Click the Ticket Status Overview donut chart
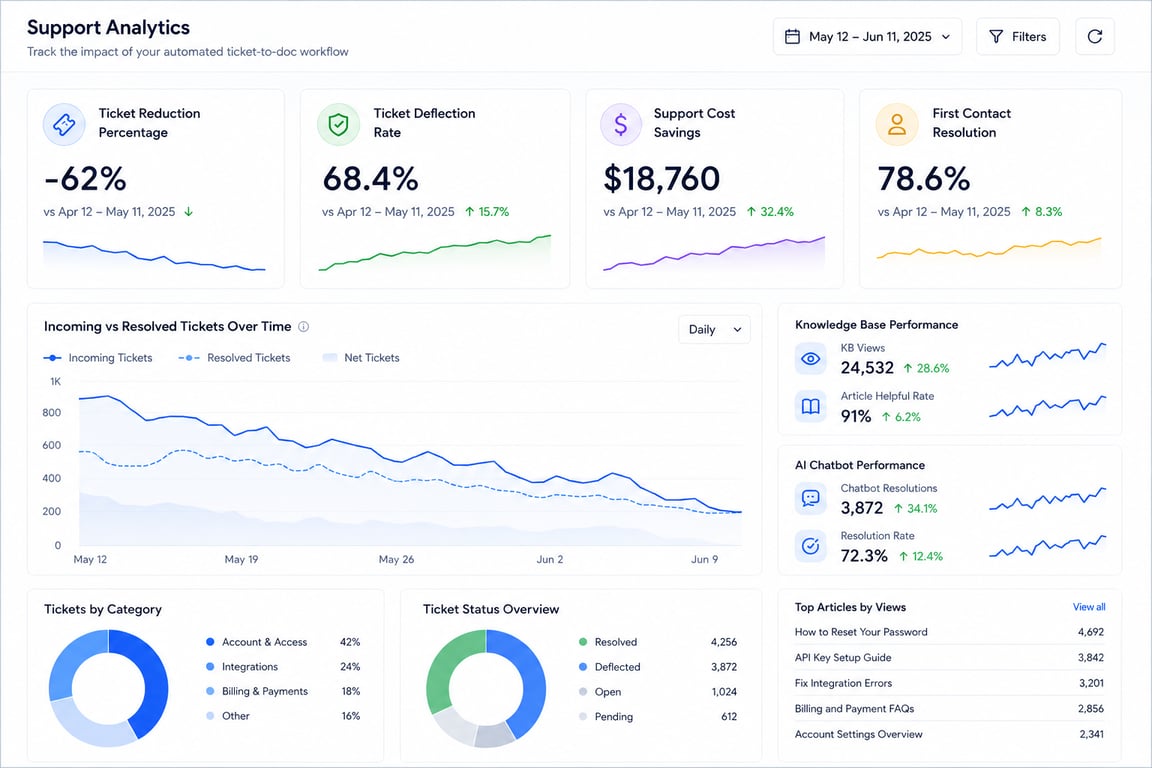The image size is (1152, 768). 486,689
